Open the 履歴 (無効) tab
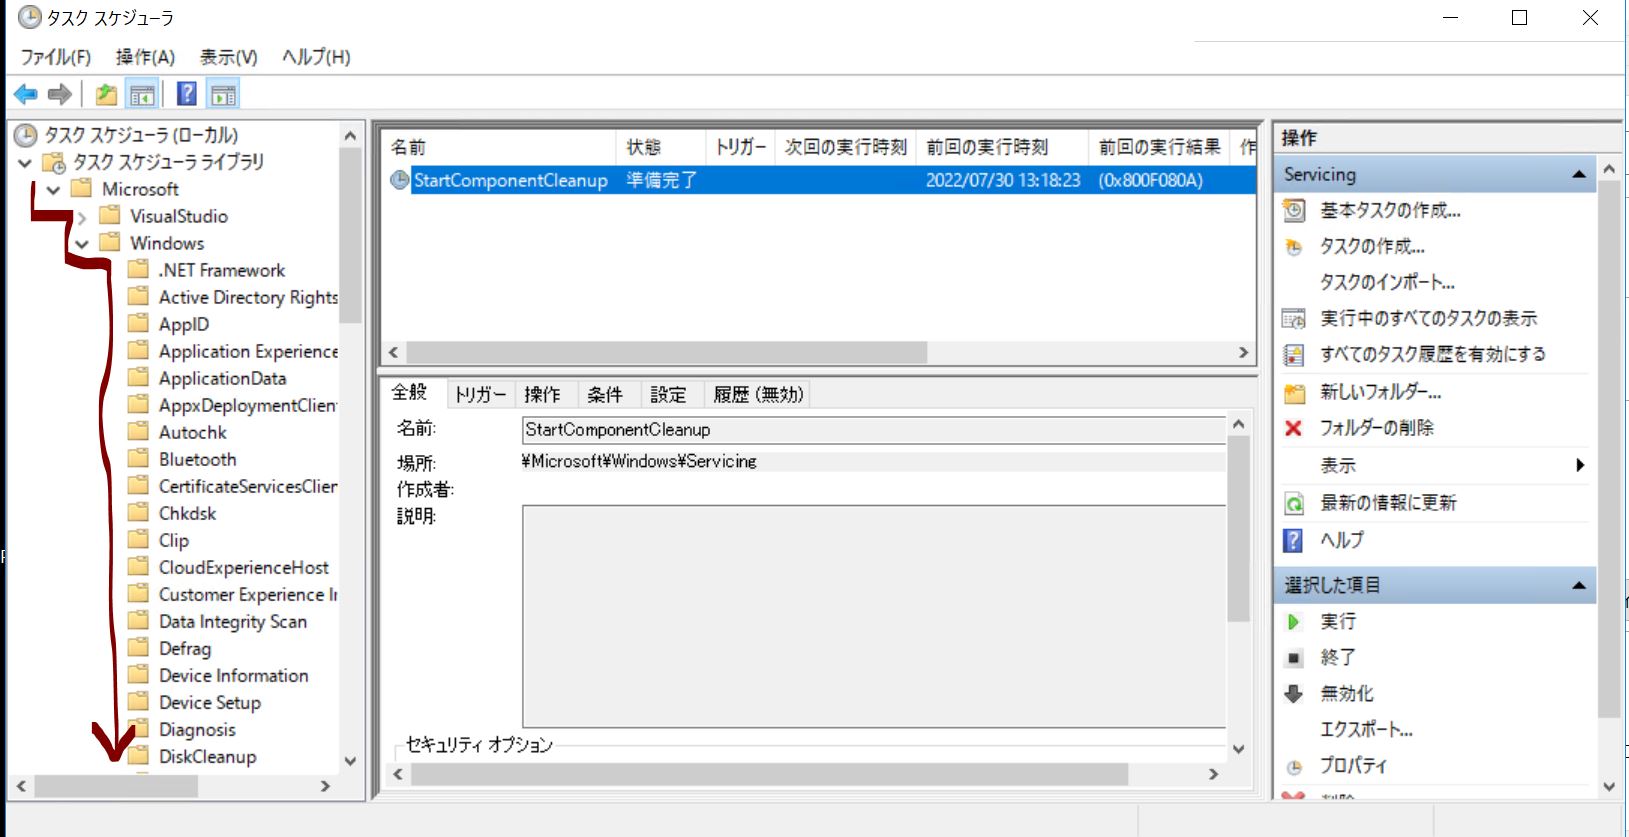The height and width of the screenshot is (837, 1629). 757,394
